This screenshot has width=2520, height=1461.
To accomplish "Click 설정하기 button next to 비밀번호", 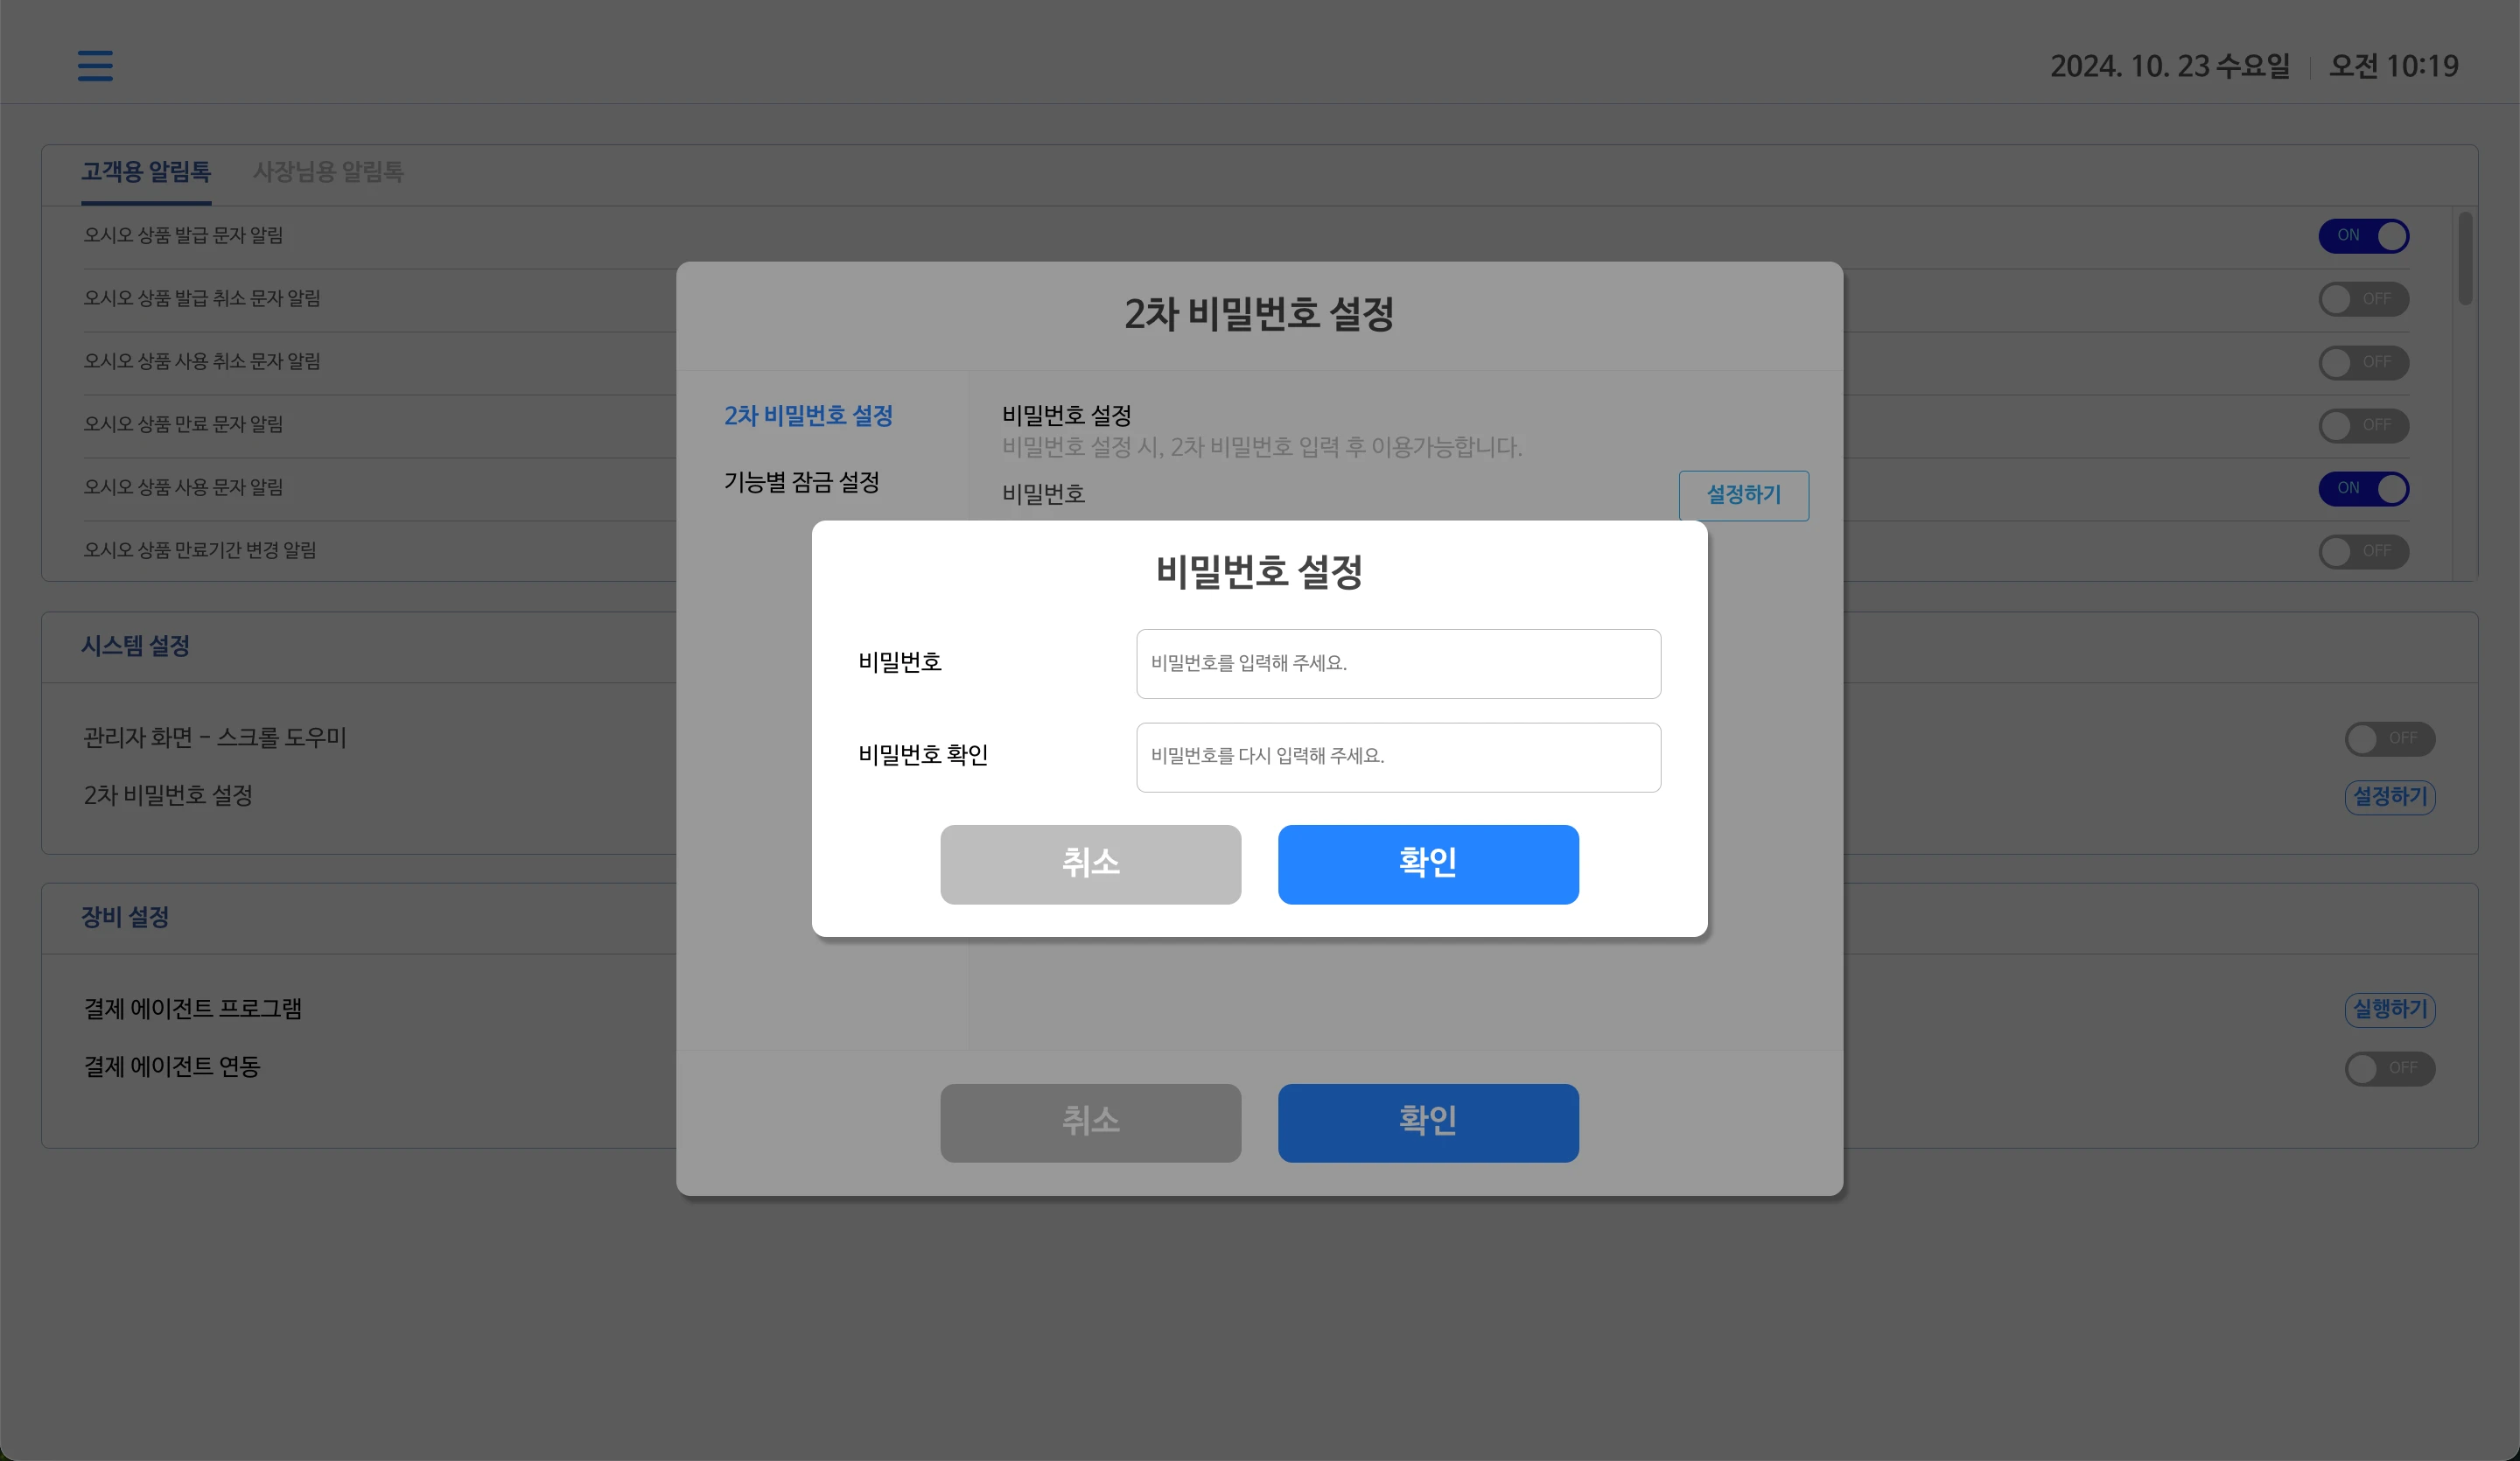I will pos(1743,495).
